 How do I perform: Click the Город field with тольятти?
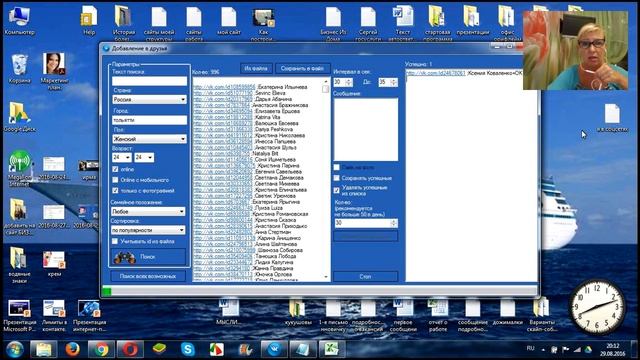pos(149,120)
